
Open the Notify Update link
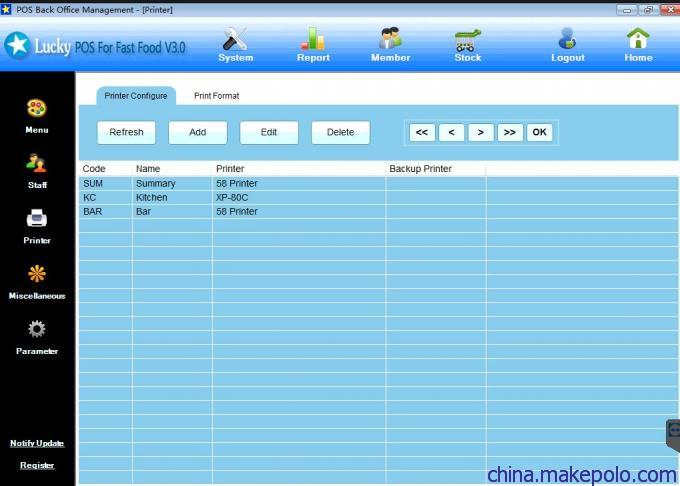[x=37, y=443]
